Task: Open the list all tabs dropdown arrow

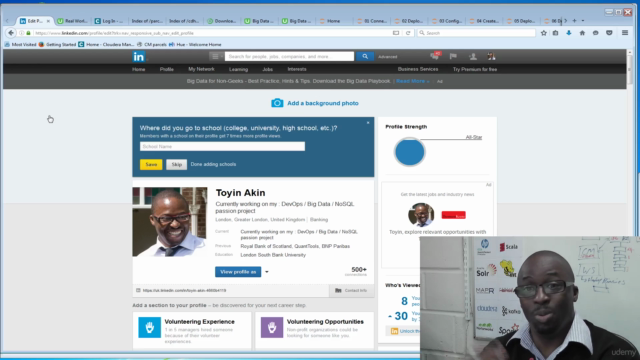Action: pyautogui.click(x=583, y=20)
